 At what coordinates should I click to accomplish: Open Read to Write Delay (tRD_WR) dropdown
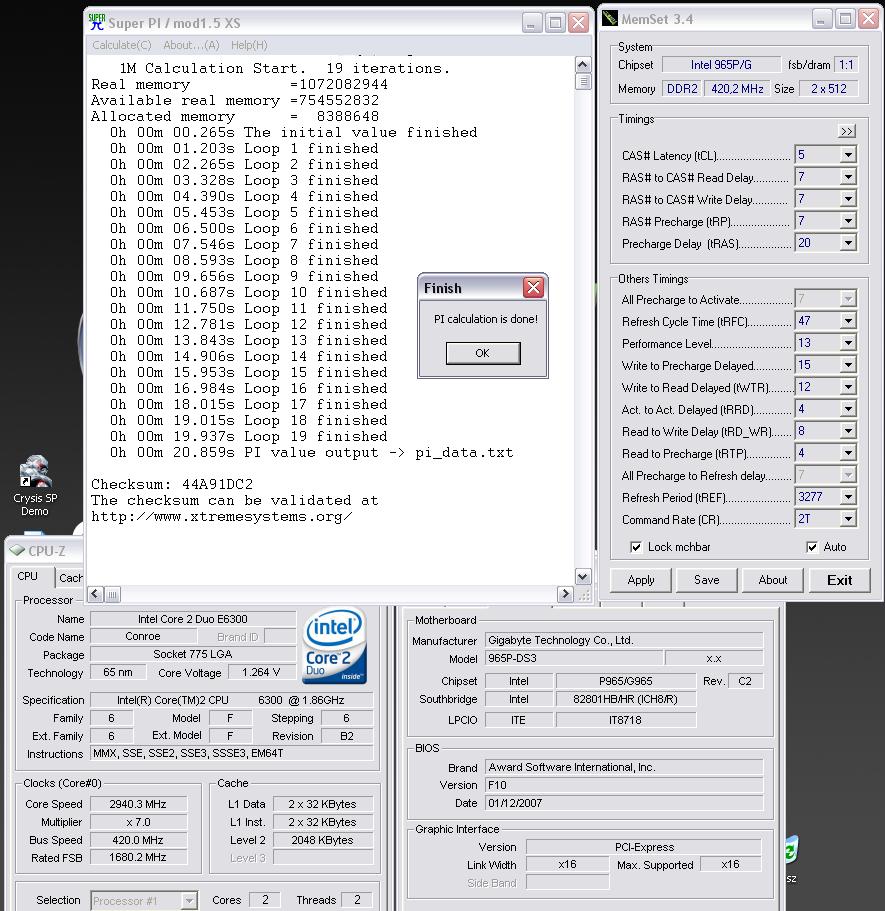(848, 431)
